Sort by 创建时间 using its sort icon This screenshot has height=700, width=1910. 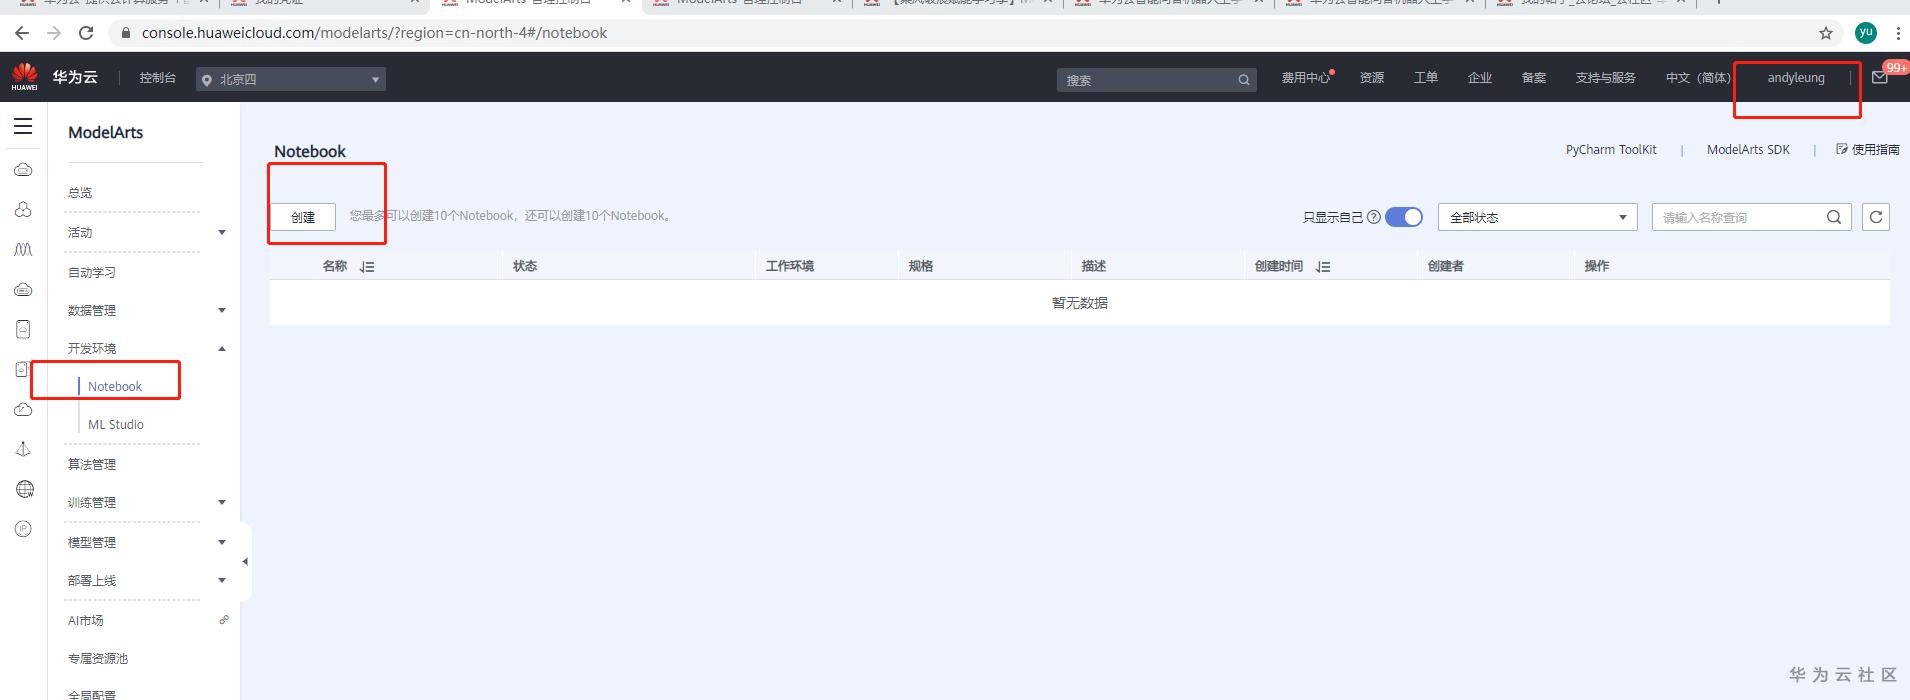(x=1323, y=266)
